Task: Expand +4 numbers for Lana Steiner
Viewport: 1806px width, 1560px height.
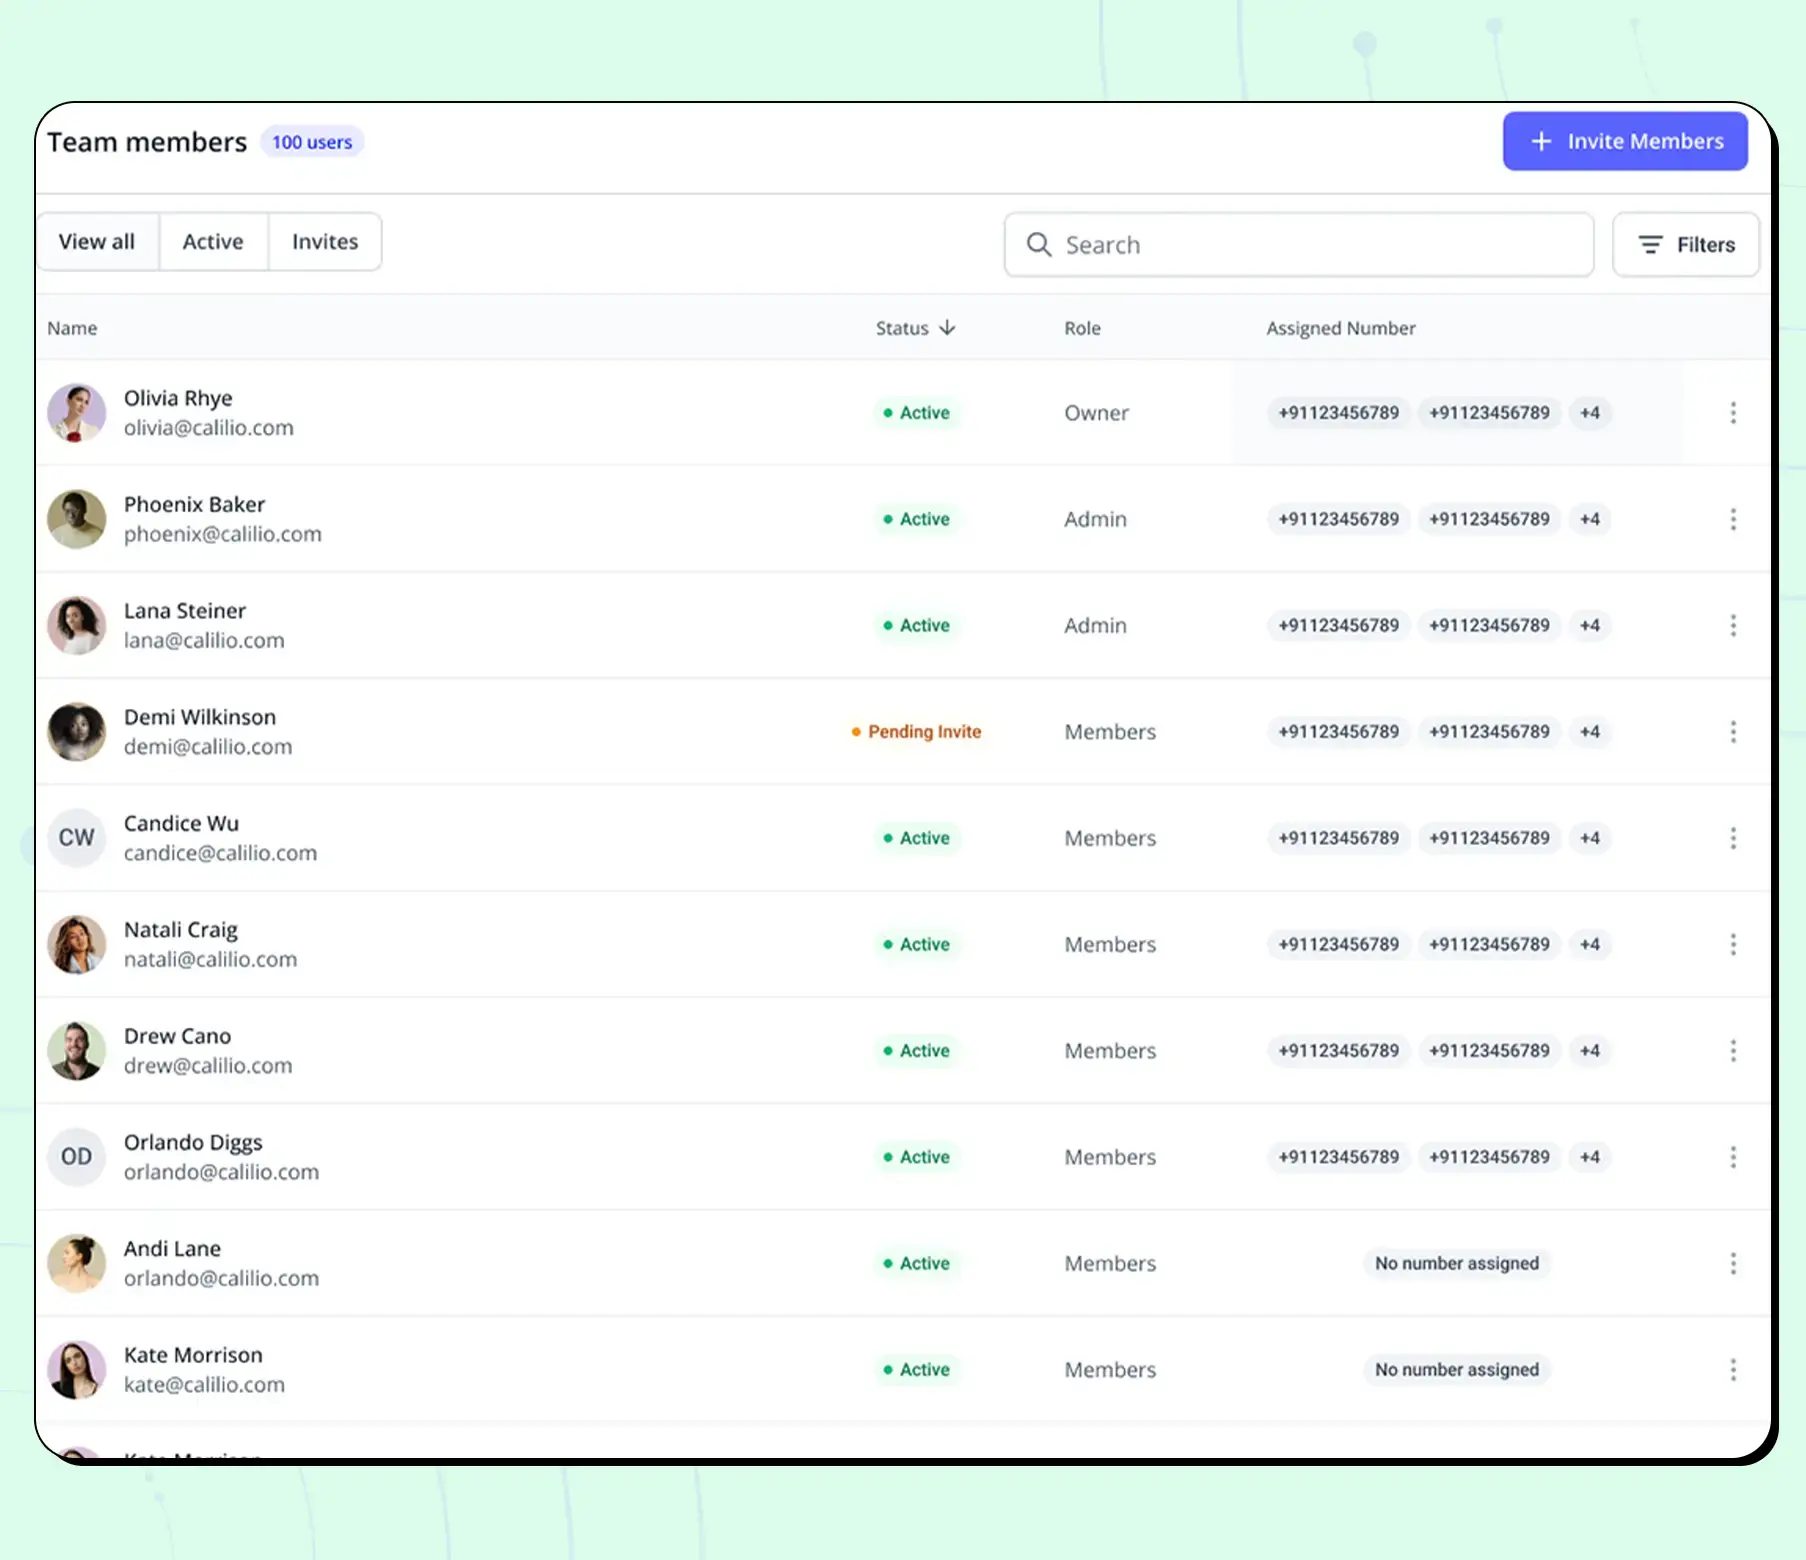Action: pyautogui.click(x=1589, y=626)
